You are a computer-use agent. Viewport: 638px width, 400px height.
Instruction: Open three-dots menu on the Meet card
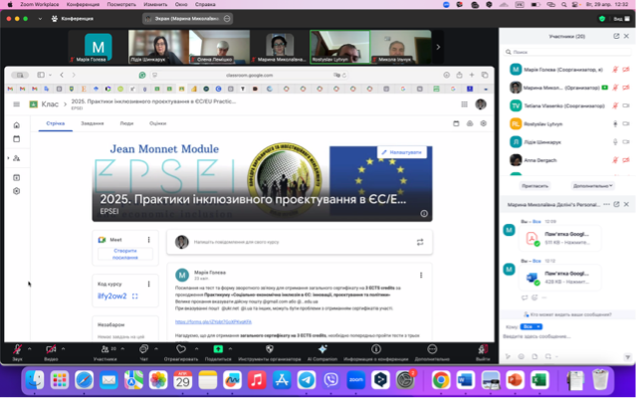point(149,240)
